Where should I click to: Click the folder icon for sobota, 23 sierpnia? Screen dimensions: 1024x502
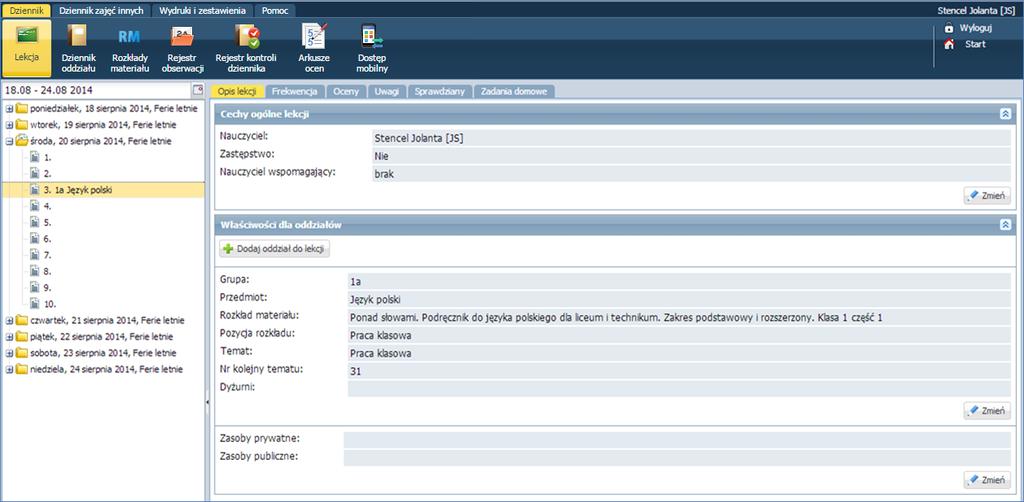click(x=22, y=353)
